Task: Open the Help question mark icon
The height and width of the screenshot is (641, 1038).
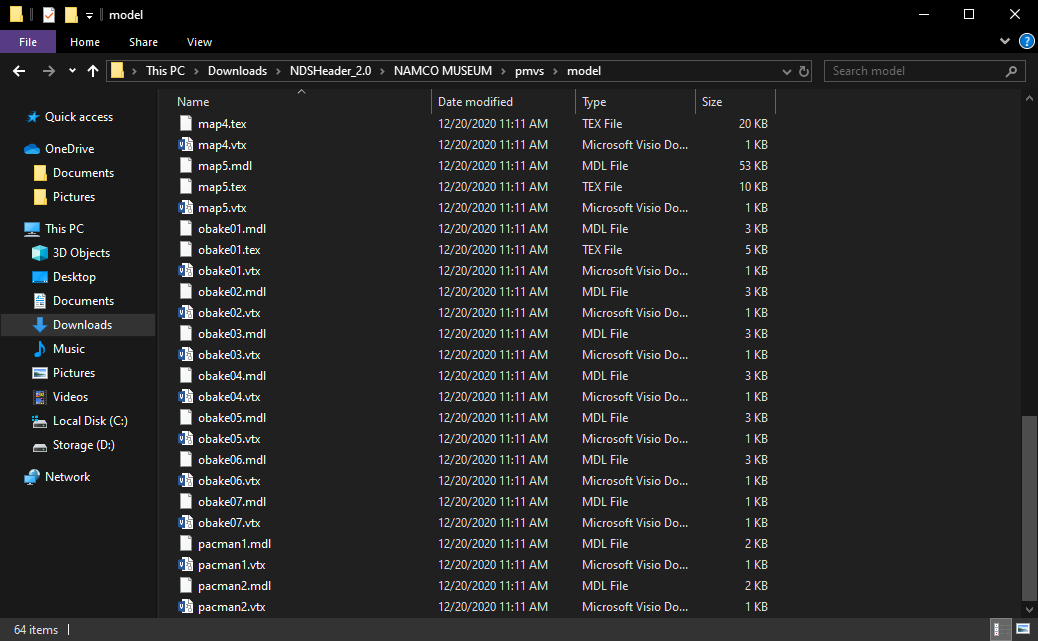Action: pyautogui.click(x=1026, y=42)
